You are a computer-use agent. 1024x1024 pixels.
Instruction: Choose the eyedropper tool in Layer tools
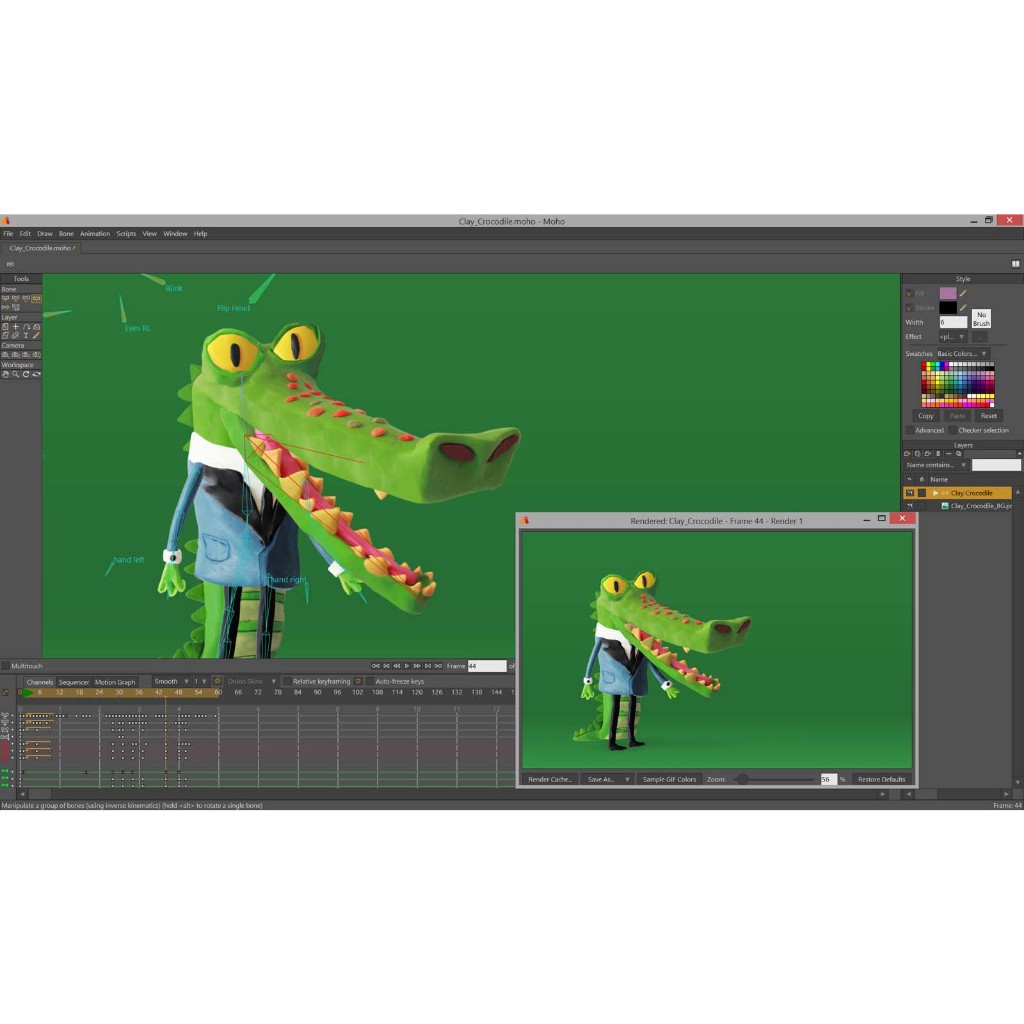coord(37,335)
